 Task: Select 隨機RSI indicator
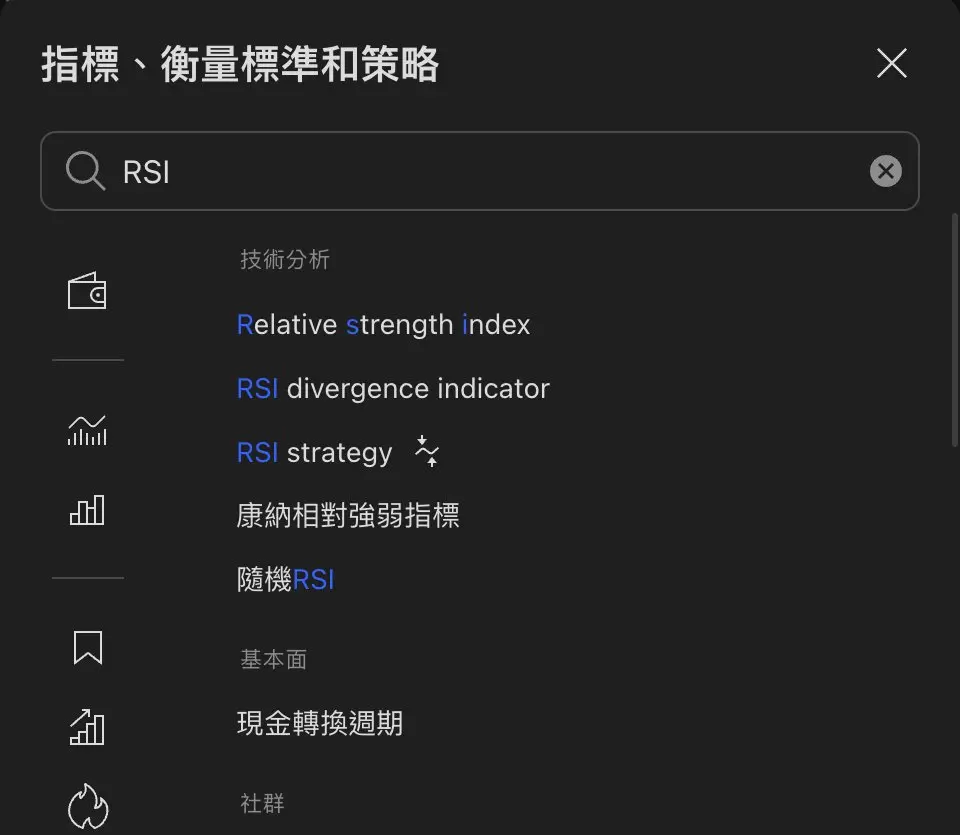click(286, 579)
